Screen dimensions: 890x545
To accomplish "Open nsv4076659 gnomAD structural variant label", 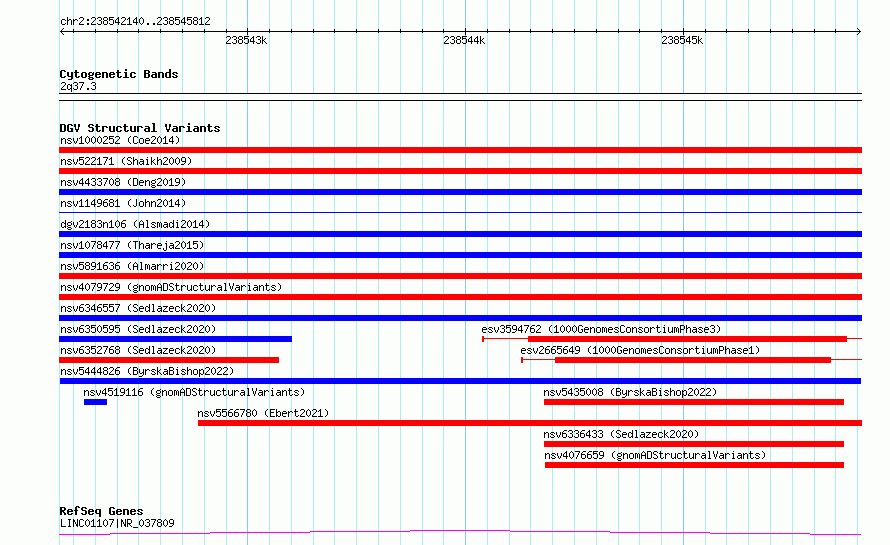I will pos(655,455).
